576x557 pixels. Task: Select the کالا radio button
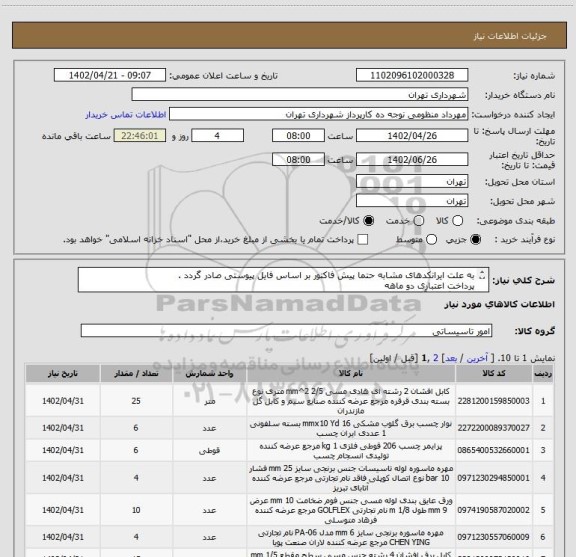coord(457,221)
